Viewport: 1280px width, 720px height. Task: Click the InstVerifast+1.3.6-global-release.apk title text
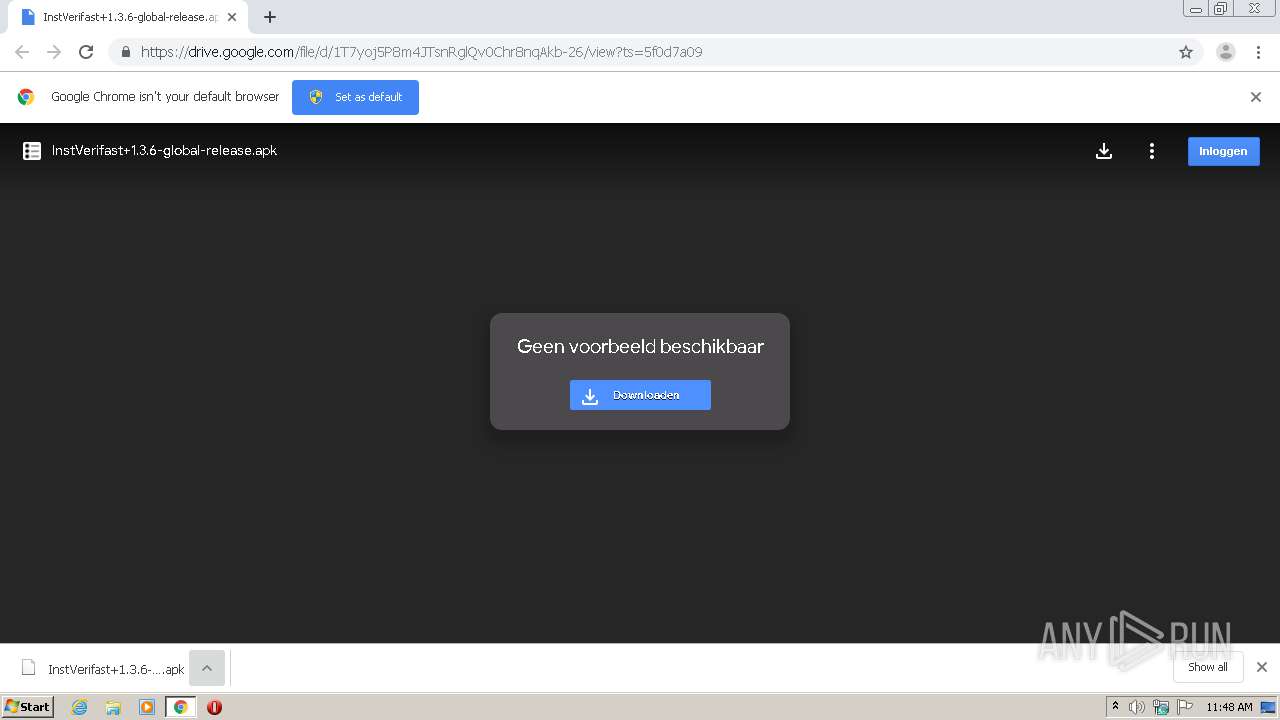click(164, 151)
